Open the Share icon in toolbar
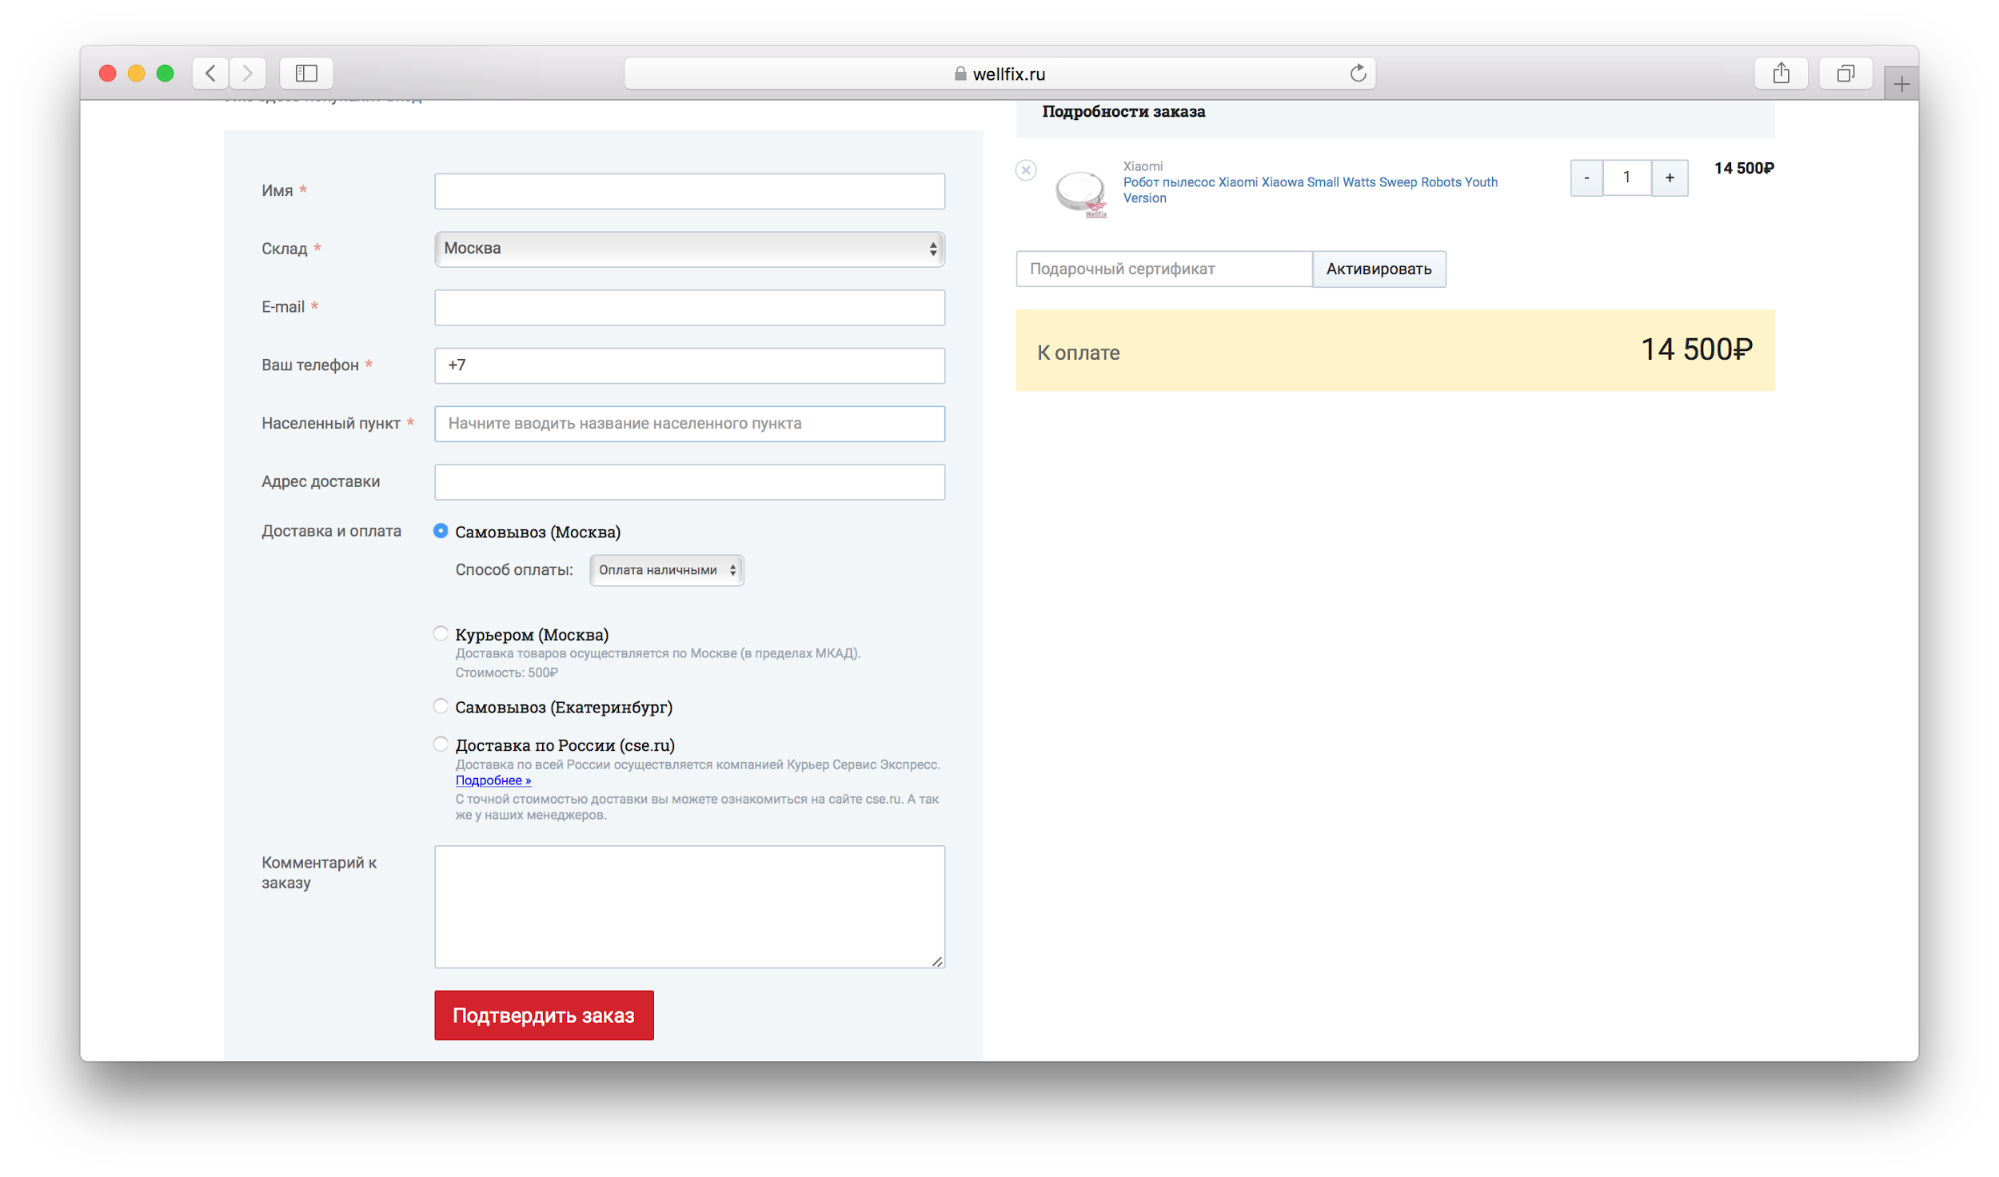The image size is (1999, 1177). tap(1780, 73)
